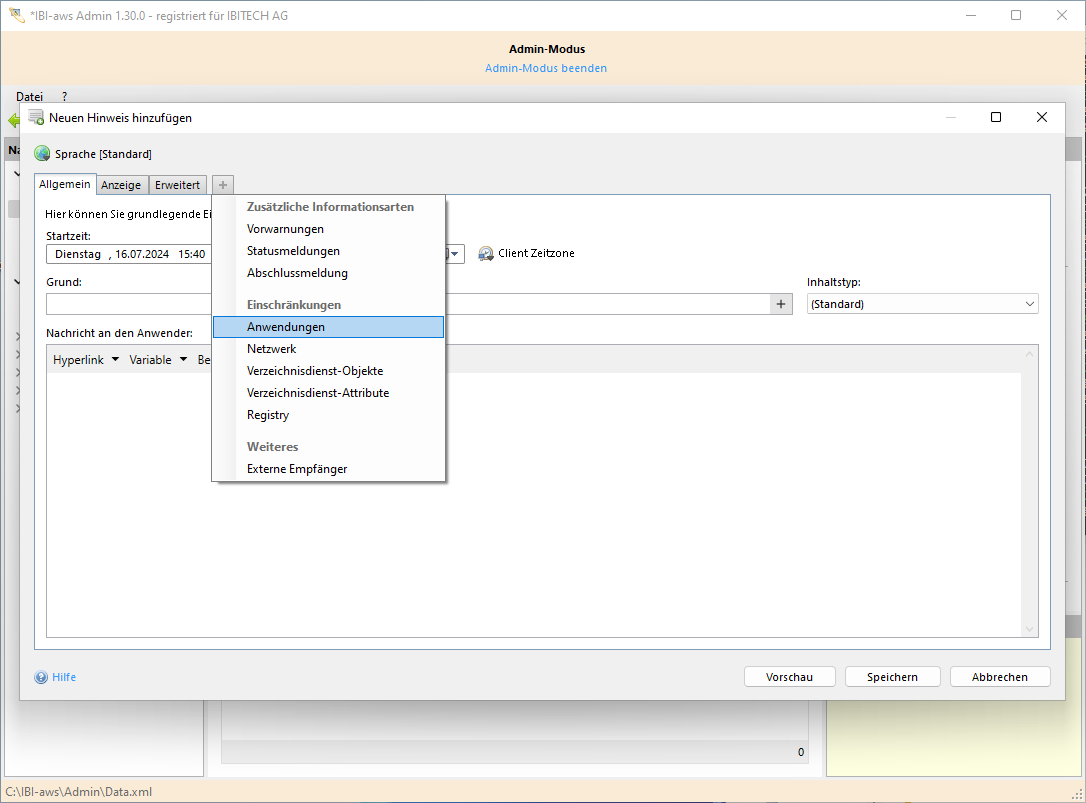Switch to the Erweitert tab
Image resolution: width=1086 pixels, height=803 pixels.
pos(177,185)
